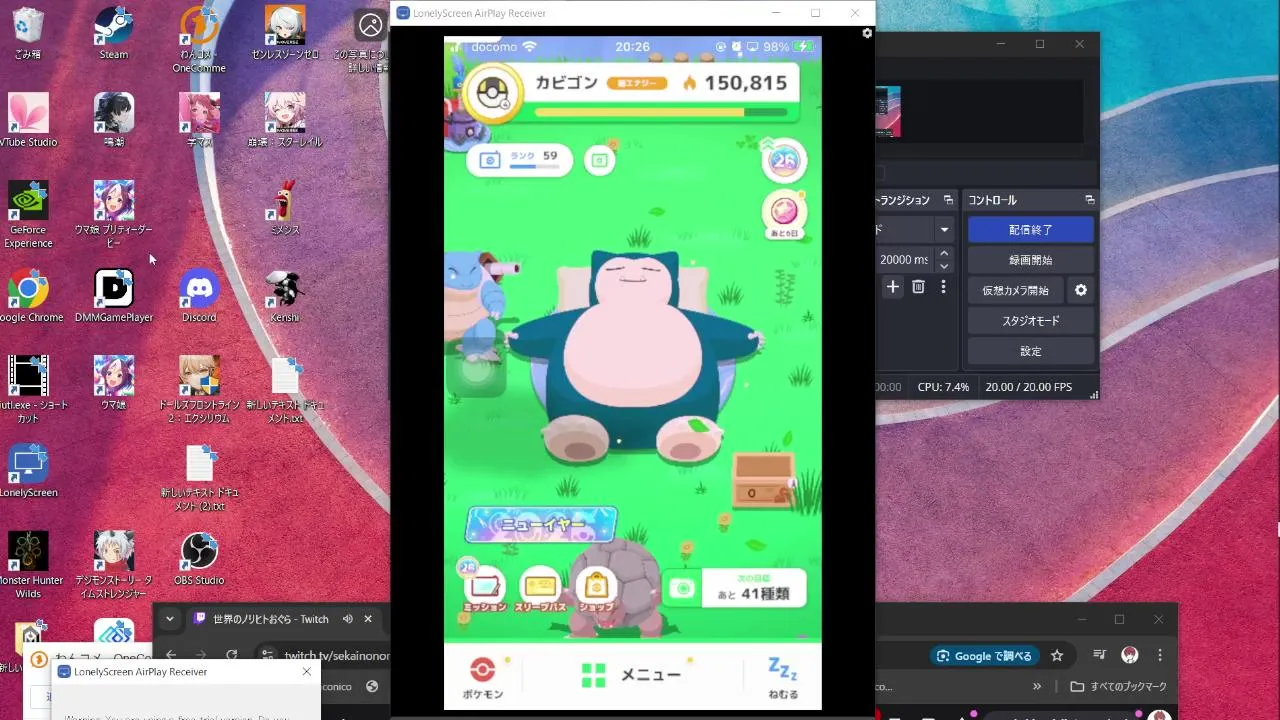The width and height of the screenshot is (1280, 720).
Task: Open the Kenshi game shortcut
Action: pyautogui.click(x=285, y=295)
